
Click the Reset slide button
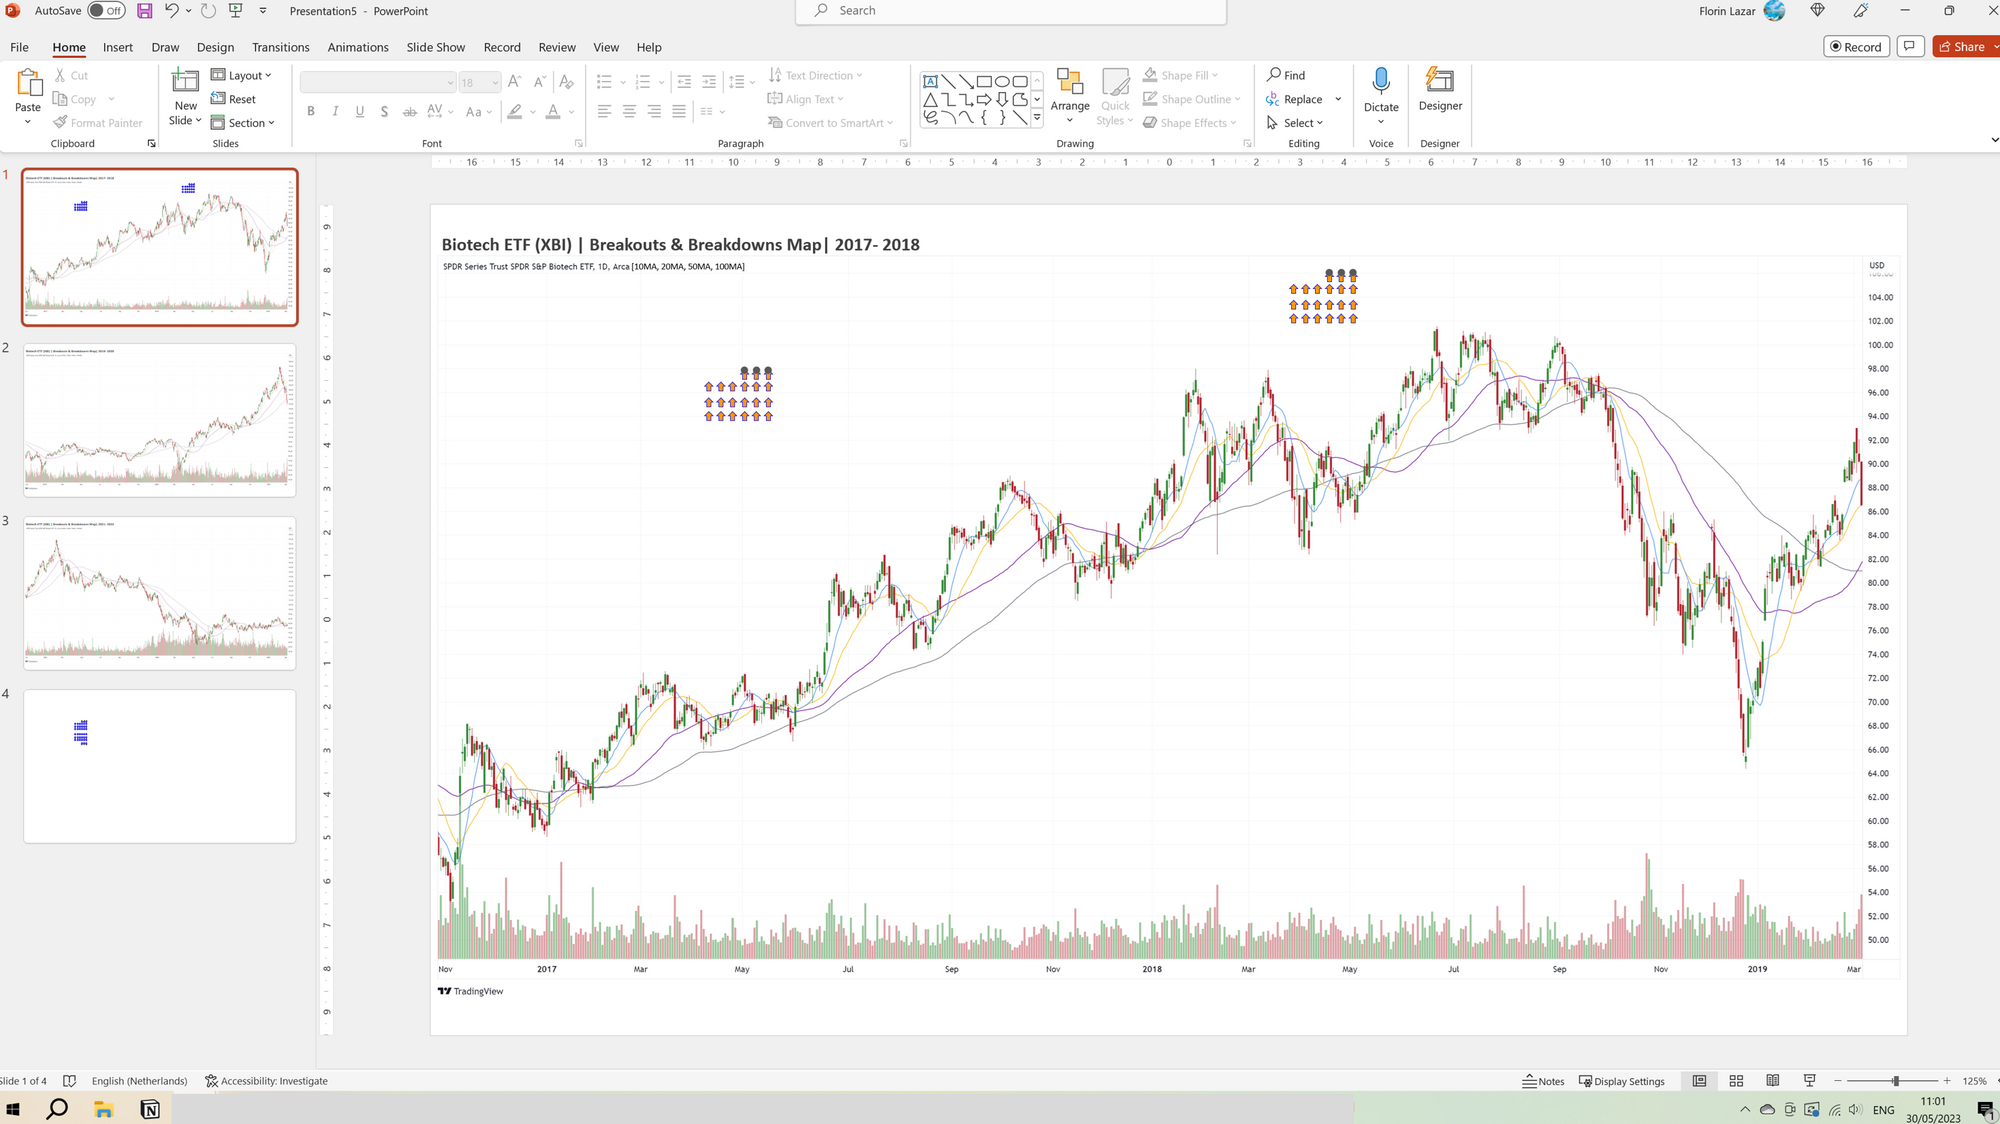pos(234,99)
